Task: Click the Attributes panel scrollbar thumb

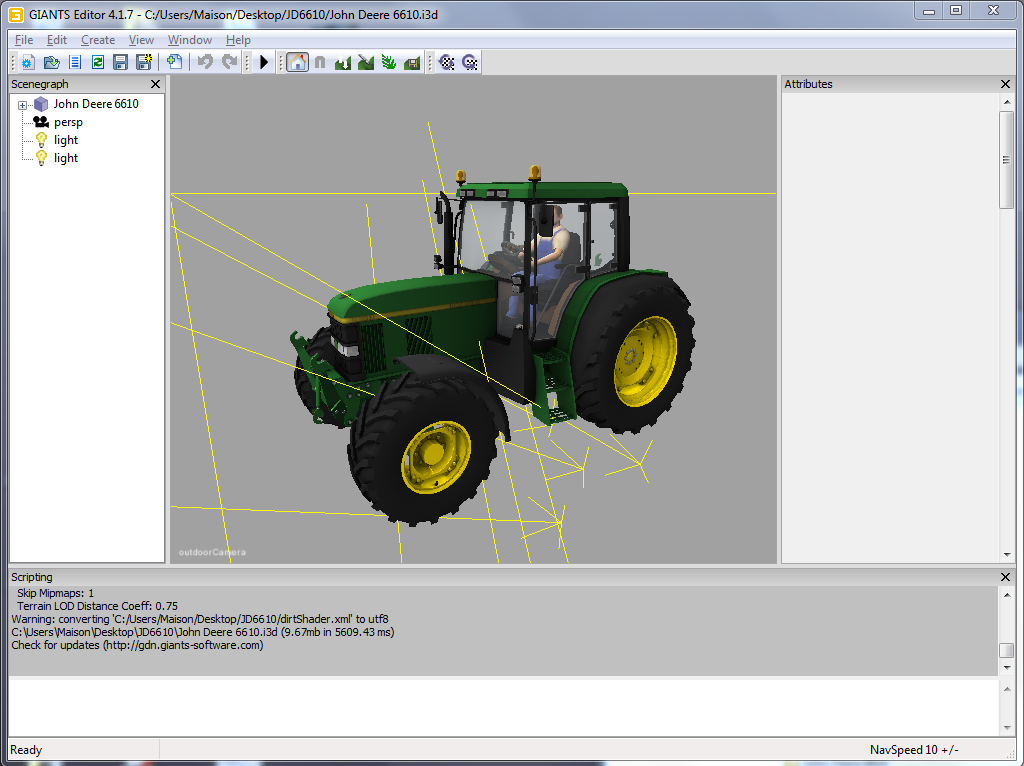Action: tap(1006, 160)
